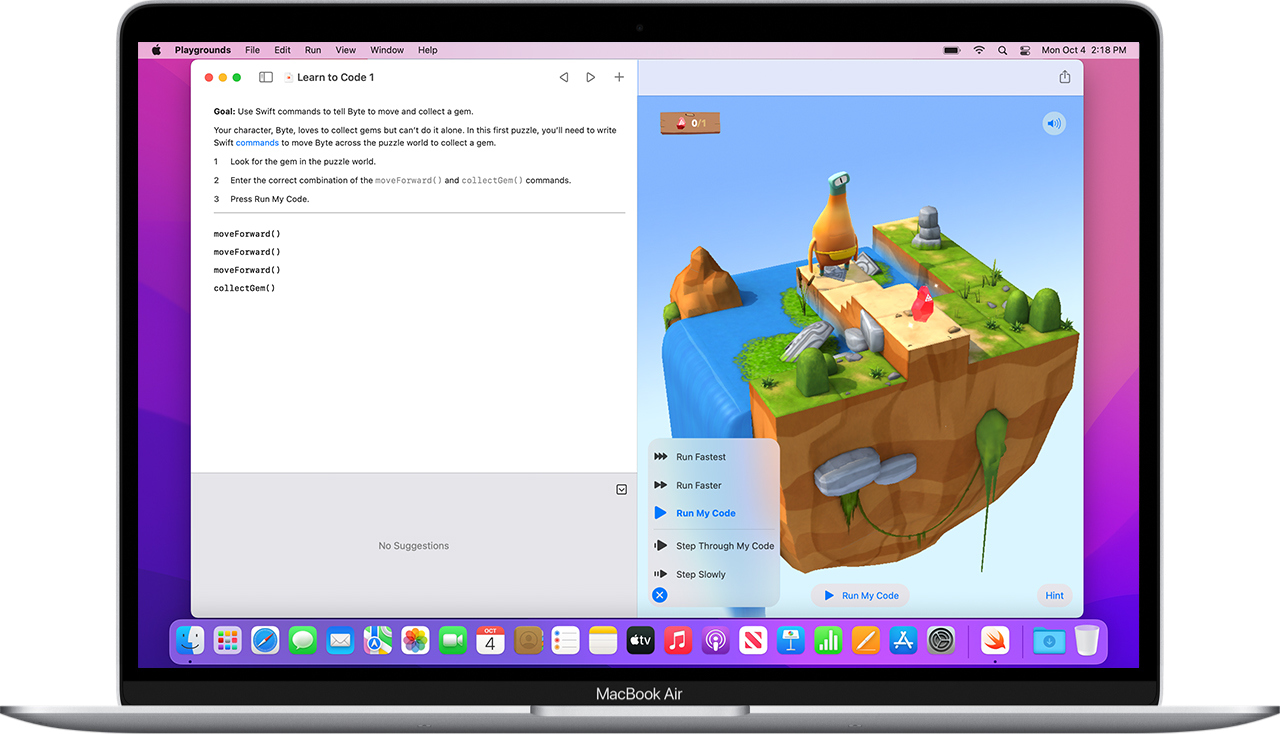Open System Preferences from the Dock
This screenshot has height=734, width=1280.
click(941, 640)
